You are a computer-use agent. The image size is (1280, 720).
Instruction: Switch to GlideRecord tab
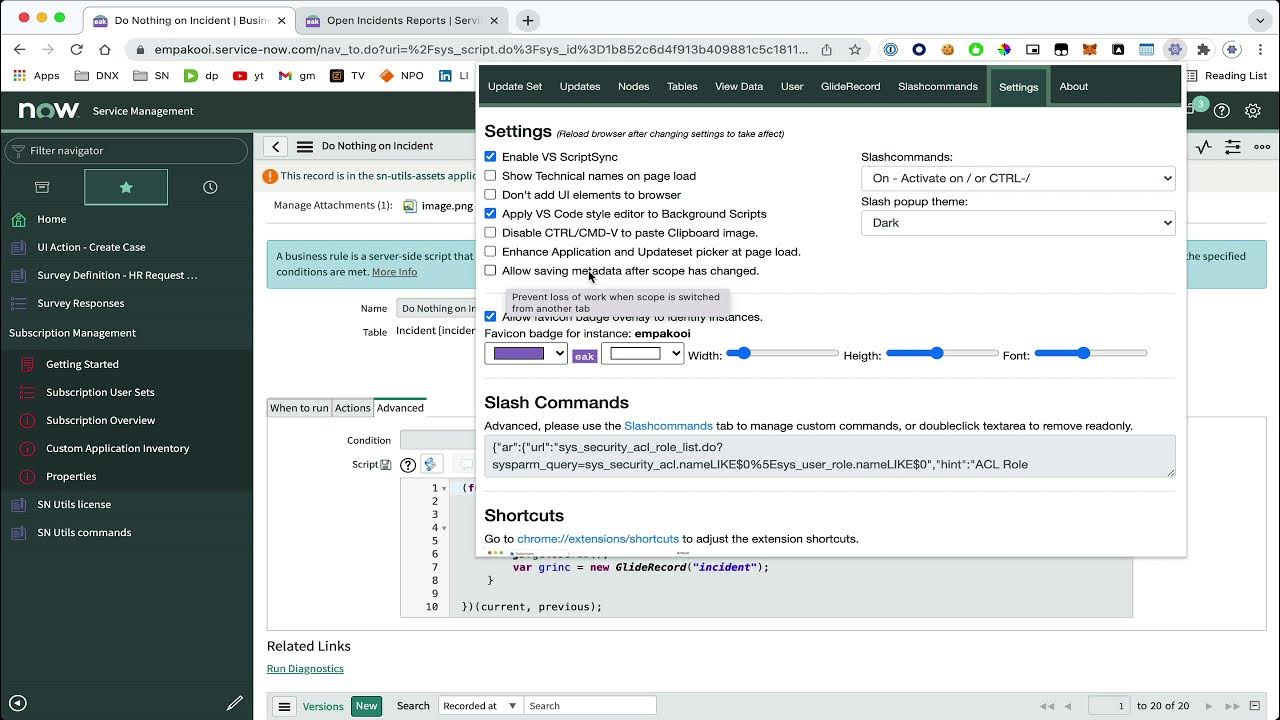(850, 87)
